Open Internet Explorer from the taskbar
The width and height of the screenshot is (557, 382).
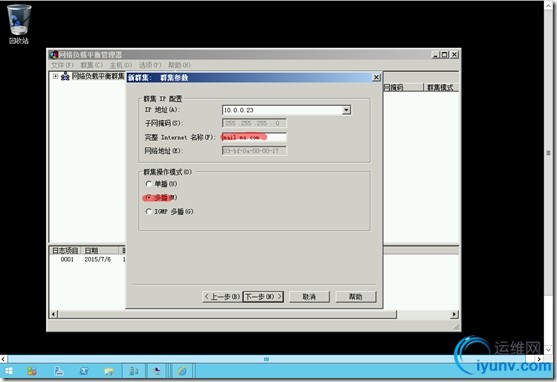[x=182, y=371]
